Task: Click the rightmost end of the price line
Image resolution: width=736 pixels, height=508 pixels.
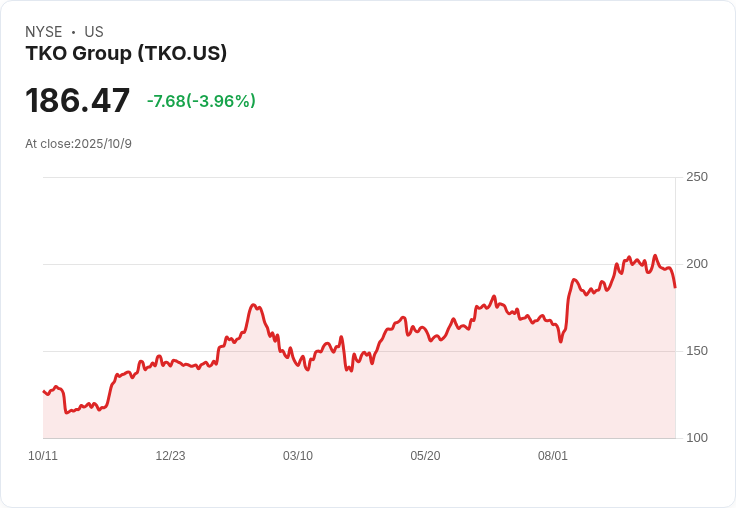Action: (x=675, y=287)
